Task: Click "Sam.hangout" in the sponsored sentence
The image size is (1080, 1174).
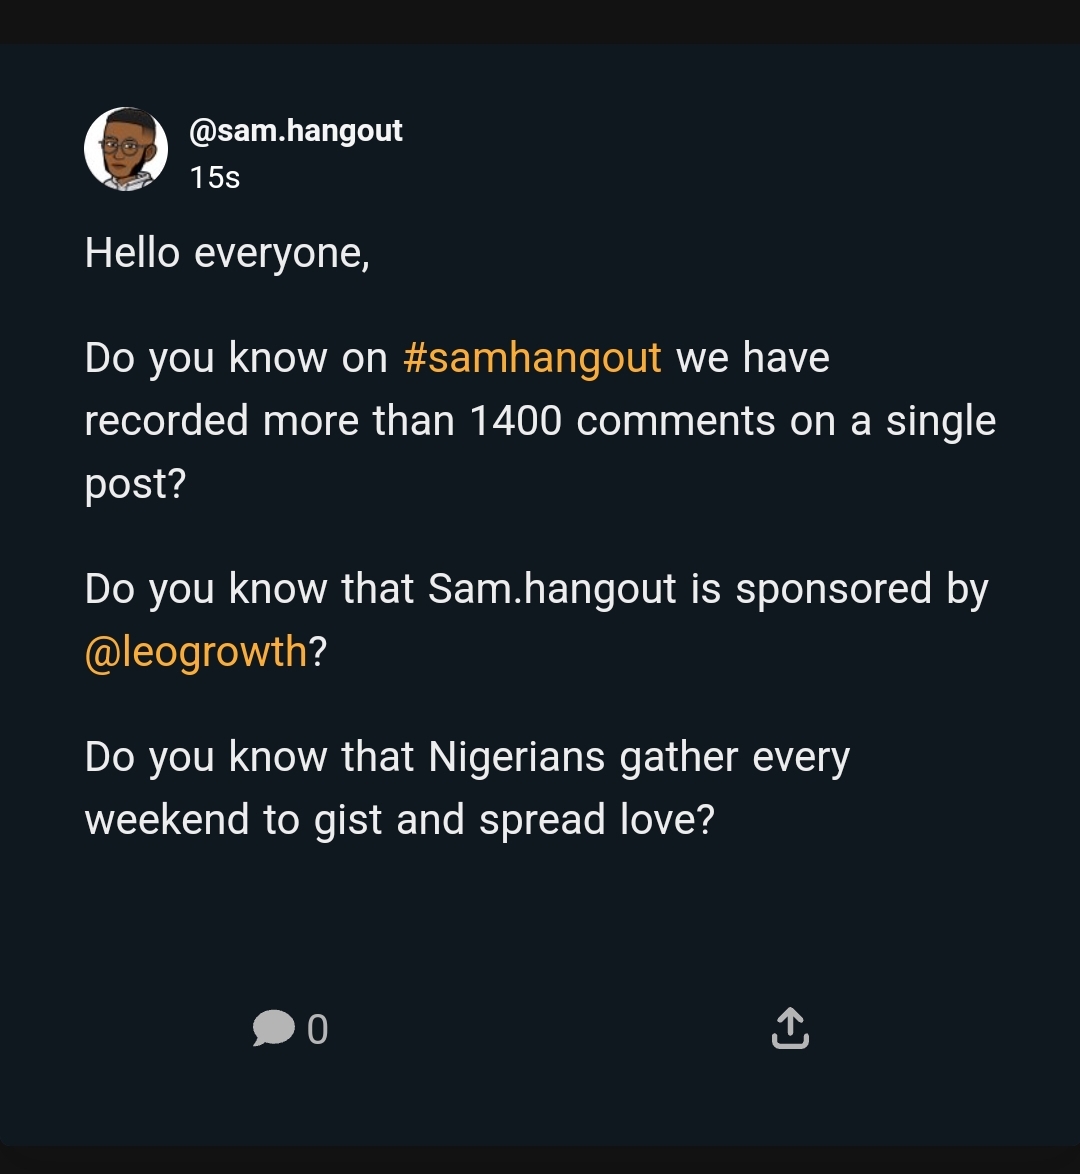Action: [x=552, y=588]
